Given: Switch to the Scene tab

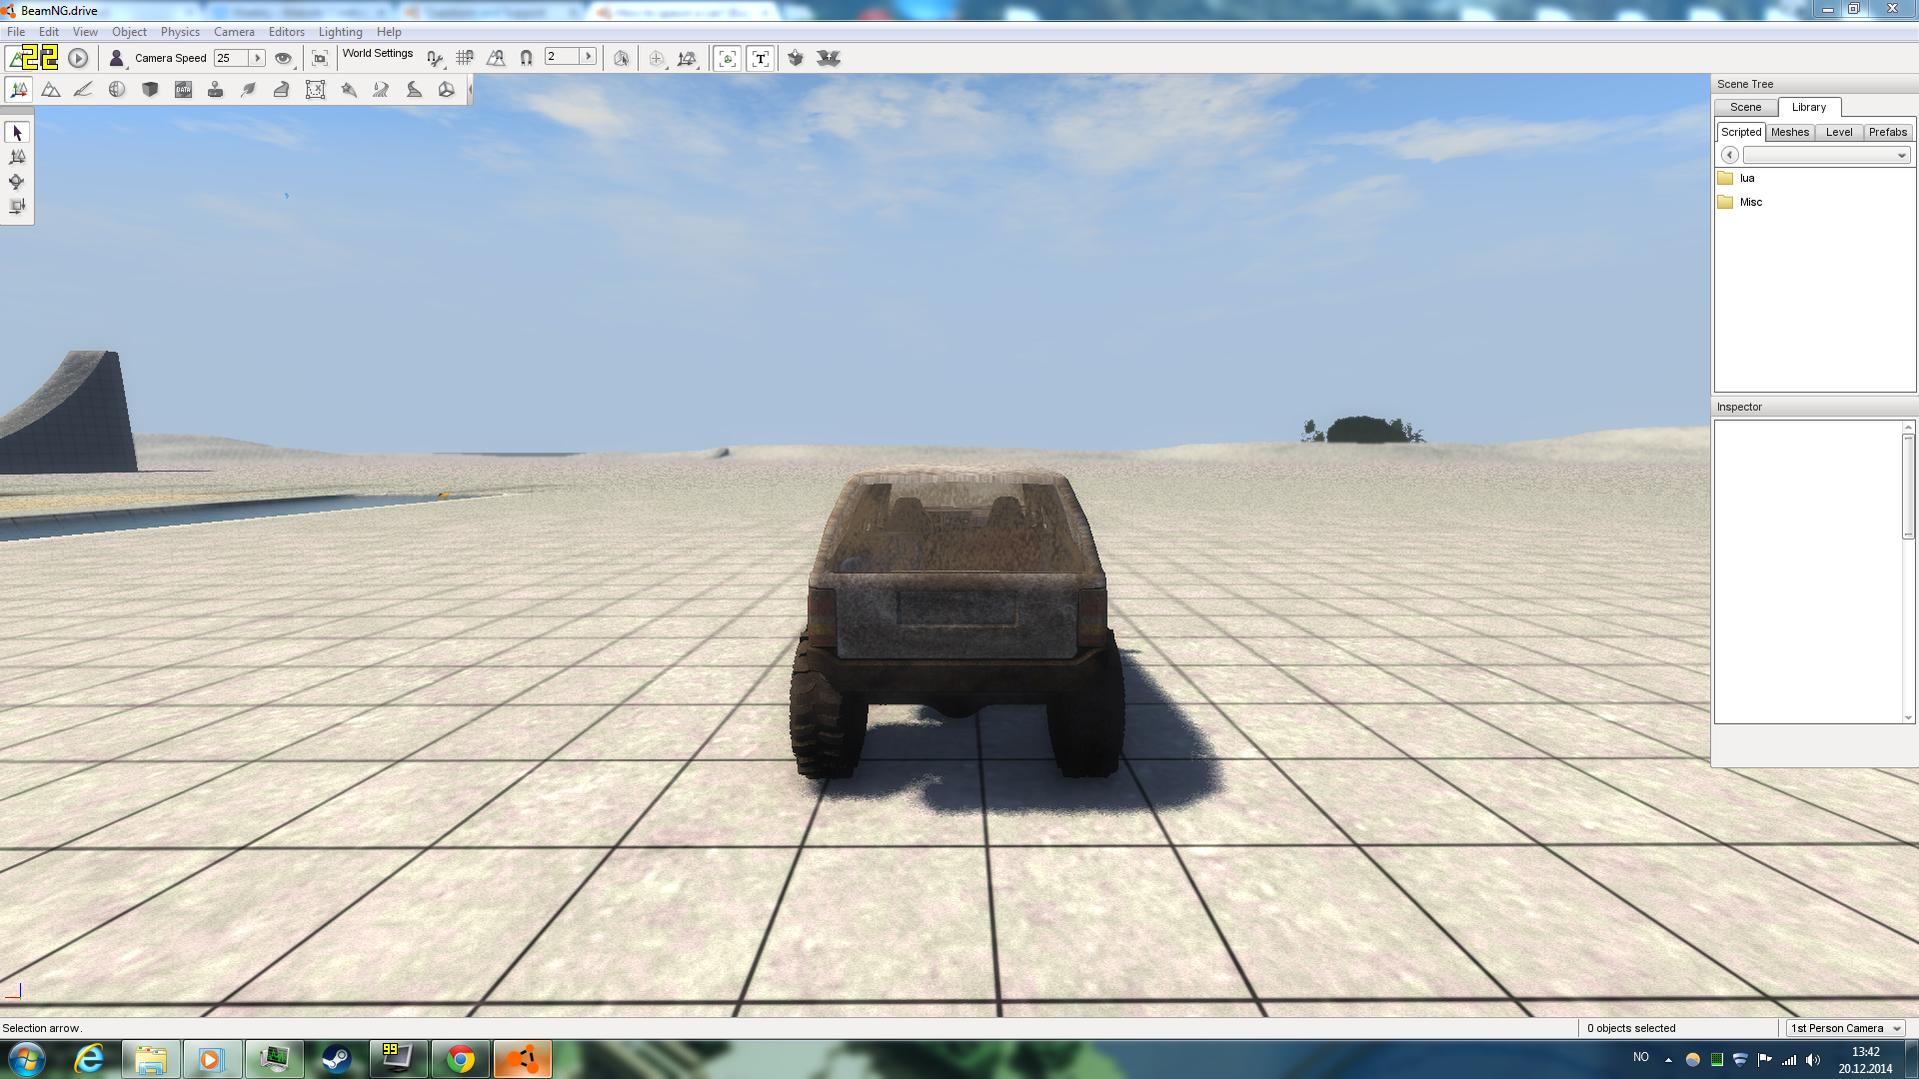Looking at the screenshot, I should (x=1745, y=107).
